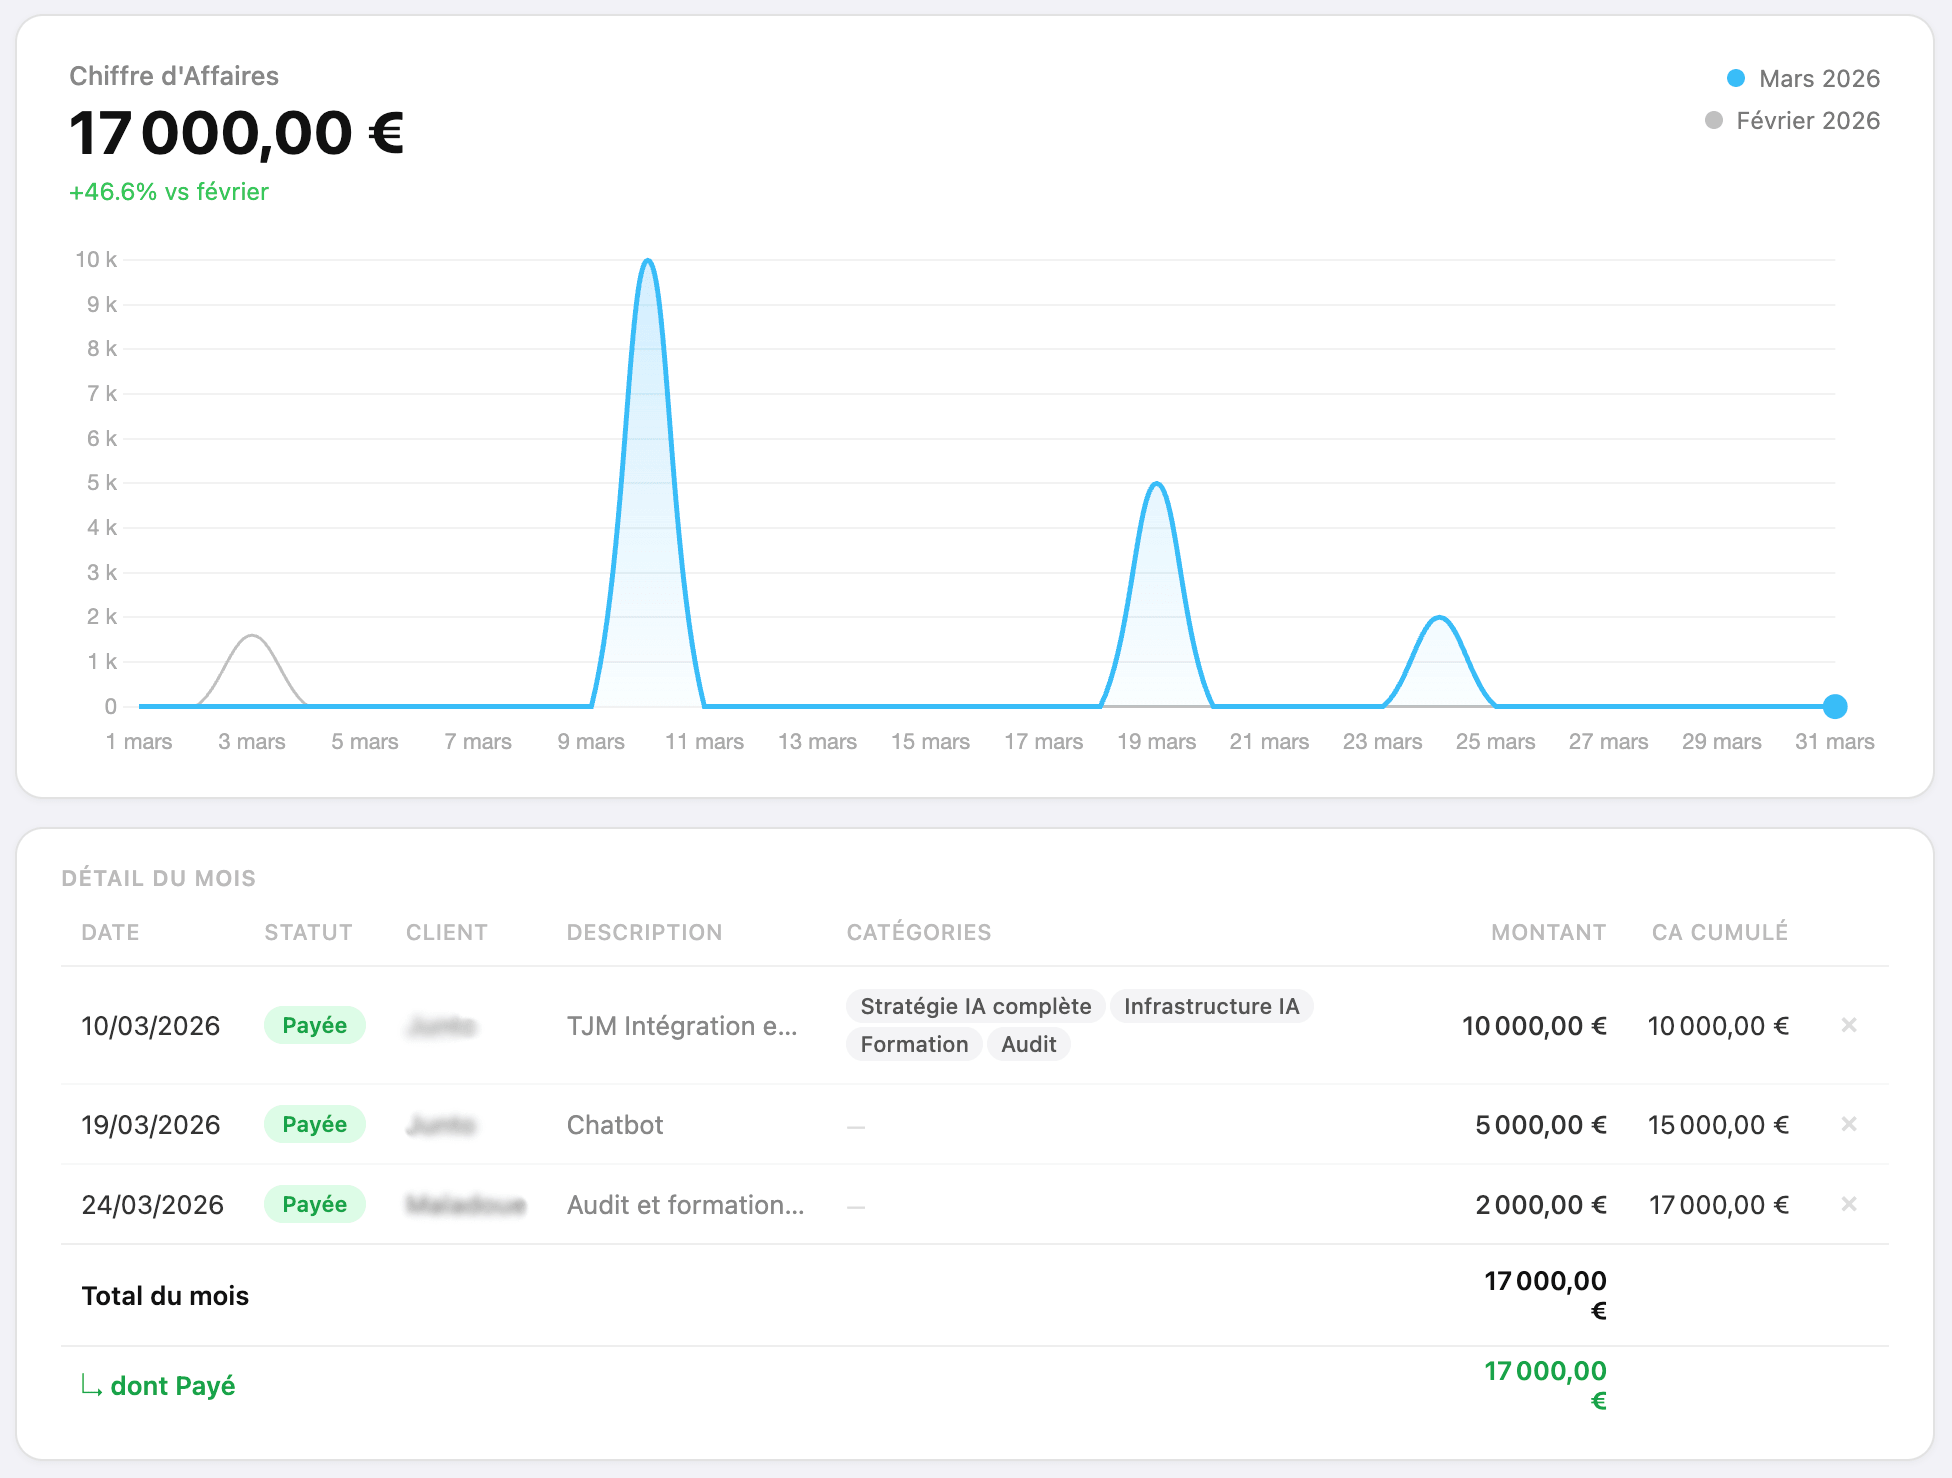Delete the 10/03/2026 invoice row
The image size is (1952, 1478).
[1848, 1025]
